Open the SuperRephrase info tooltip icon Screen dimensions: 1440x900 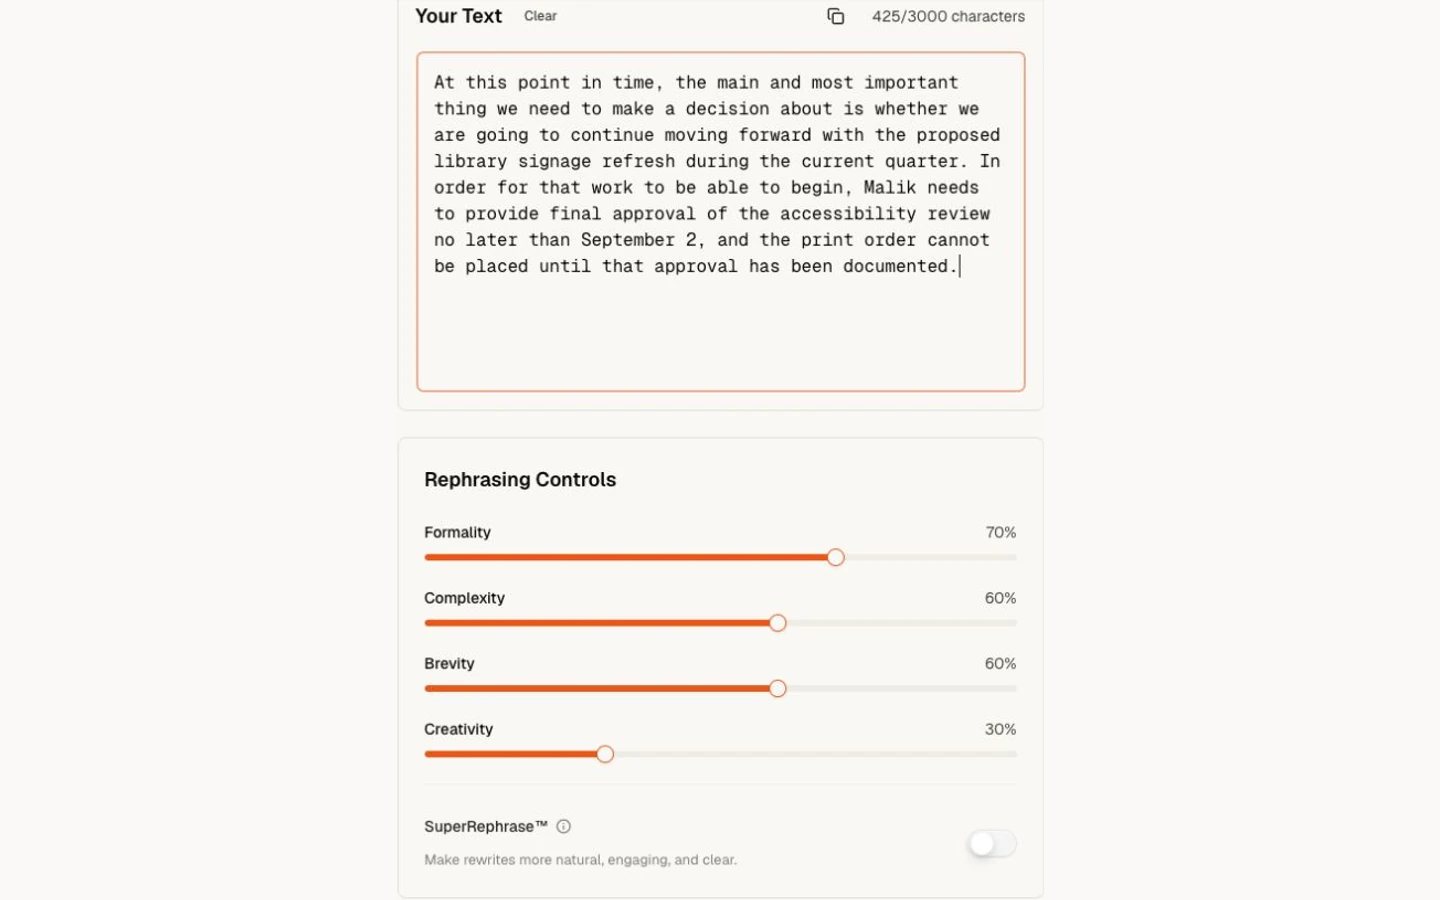[564, 826]
